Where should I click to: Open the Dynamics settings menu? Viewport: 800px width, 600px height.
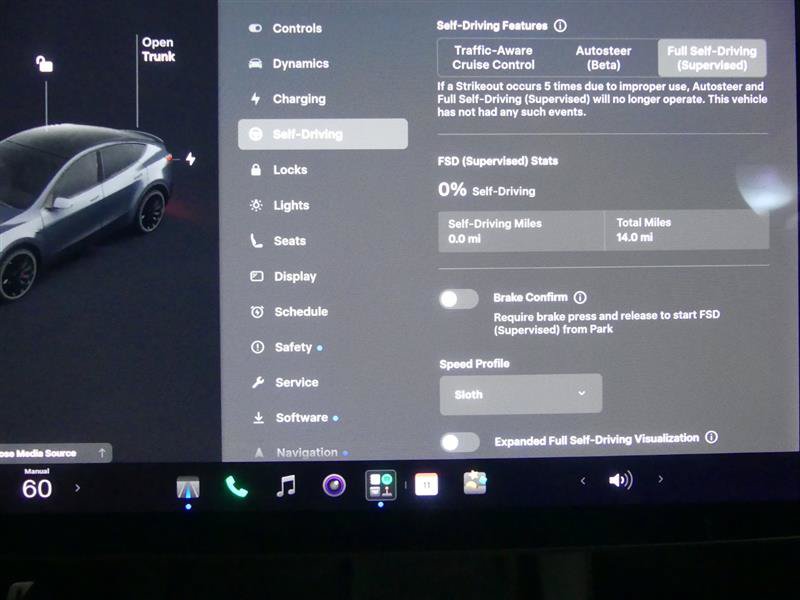[x=301, y=64]
